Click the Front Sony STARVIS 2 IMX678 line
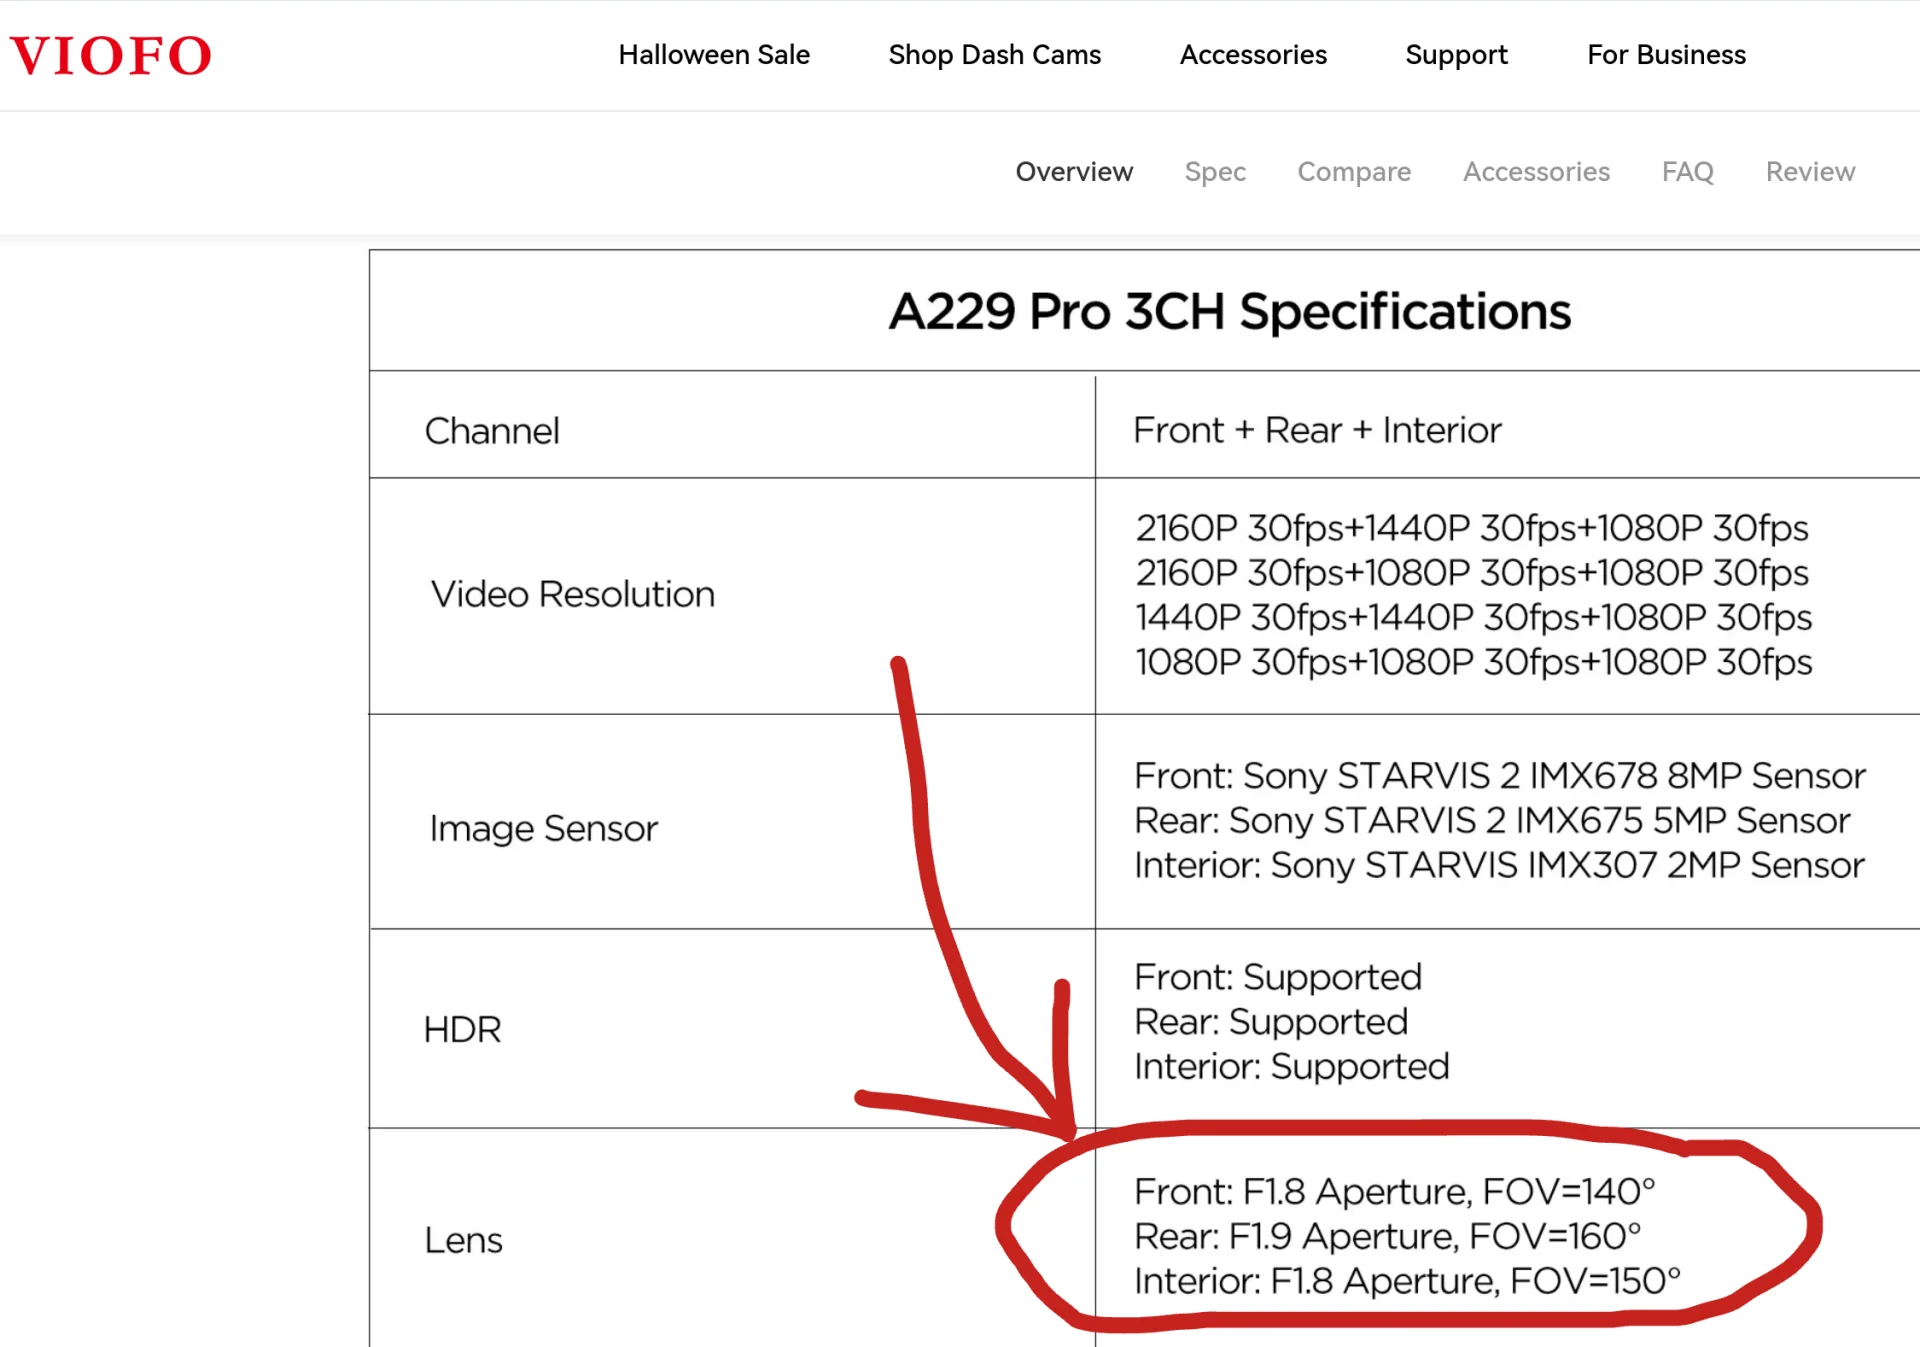This screenshot has width=1920, height=1347. pos(1499,776)
